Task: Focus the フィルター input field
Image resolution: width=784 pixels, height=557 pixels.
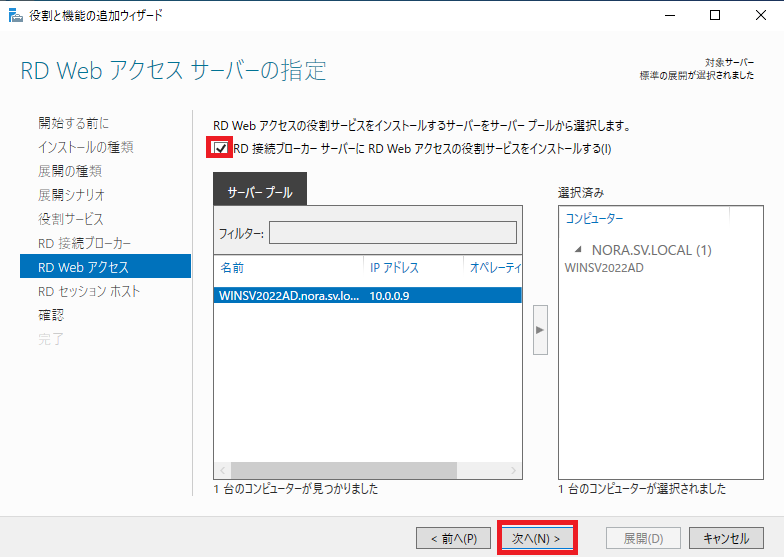Action: [392, 233]
